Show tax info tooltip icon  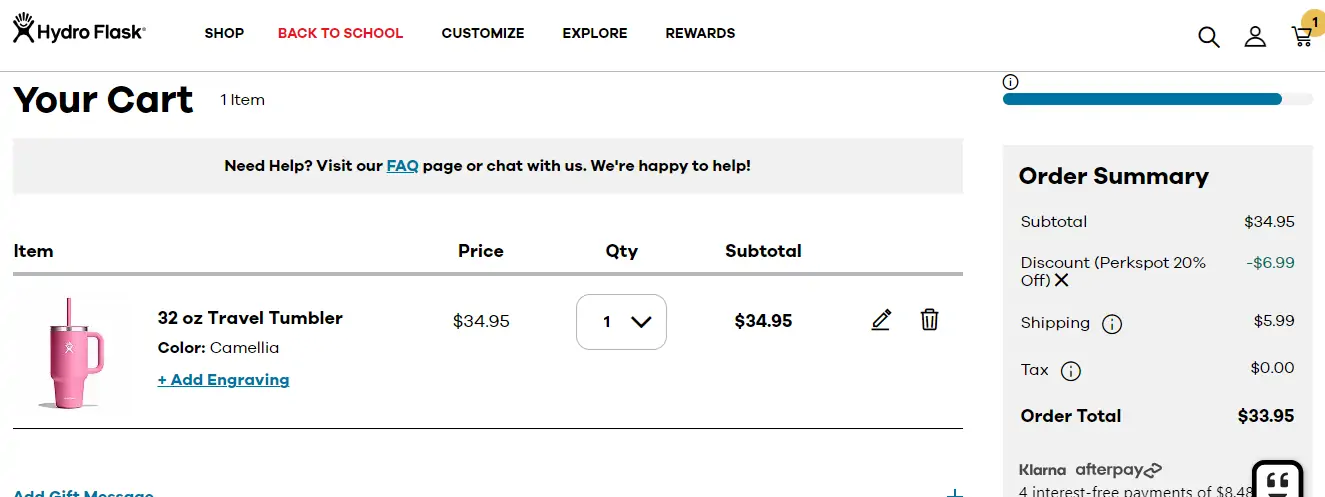coord(1070,371)
